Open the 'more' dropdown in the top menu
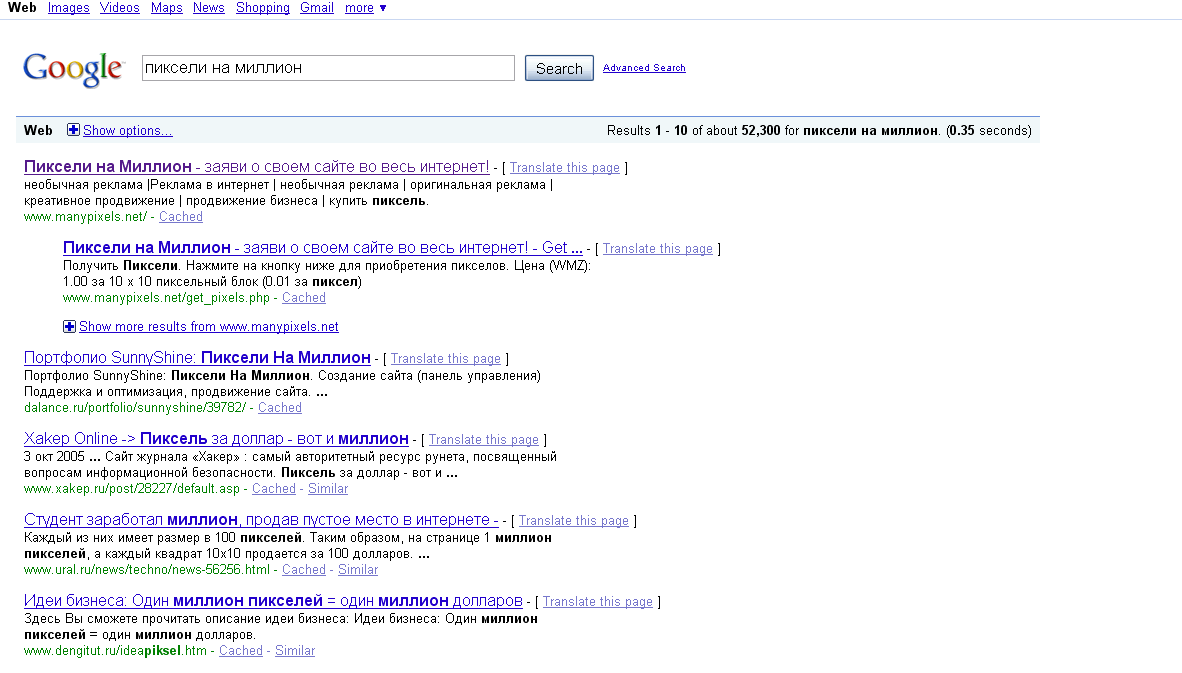 (359, 8)
